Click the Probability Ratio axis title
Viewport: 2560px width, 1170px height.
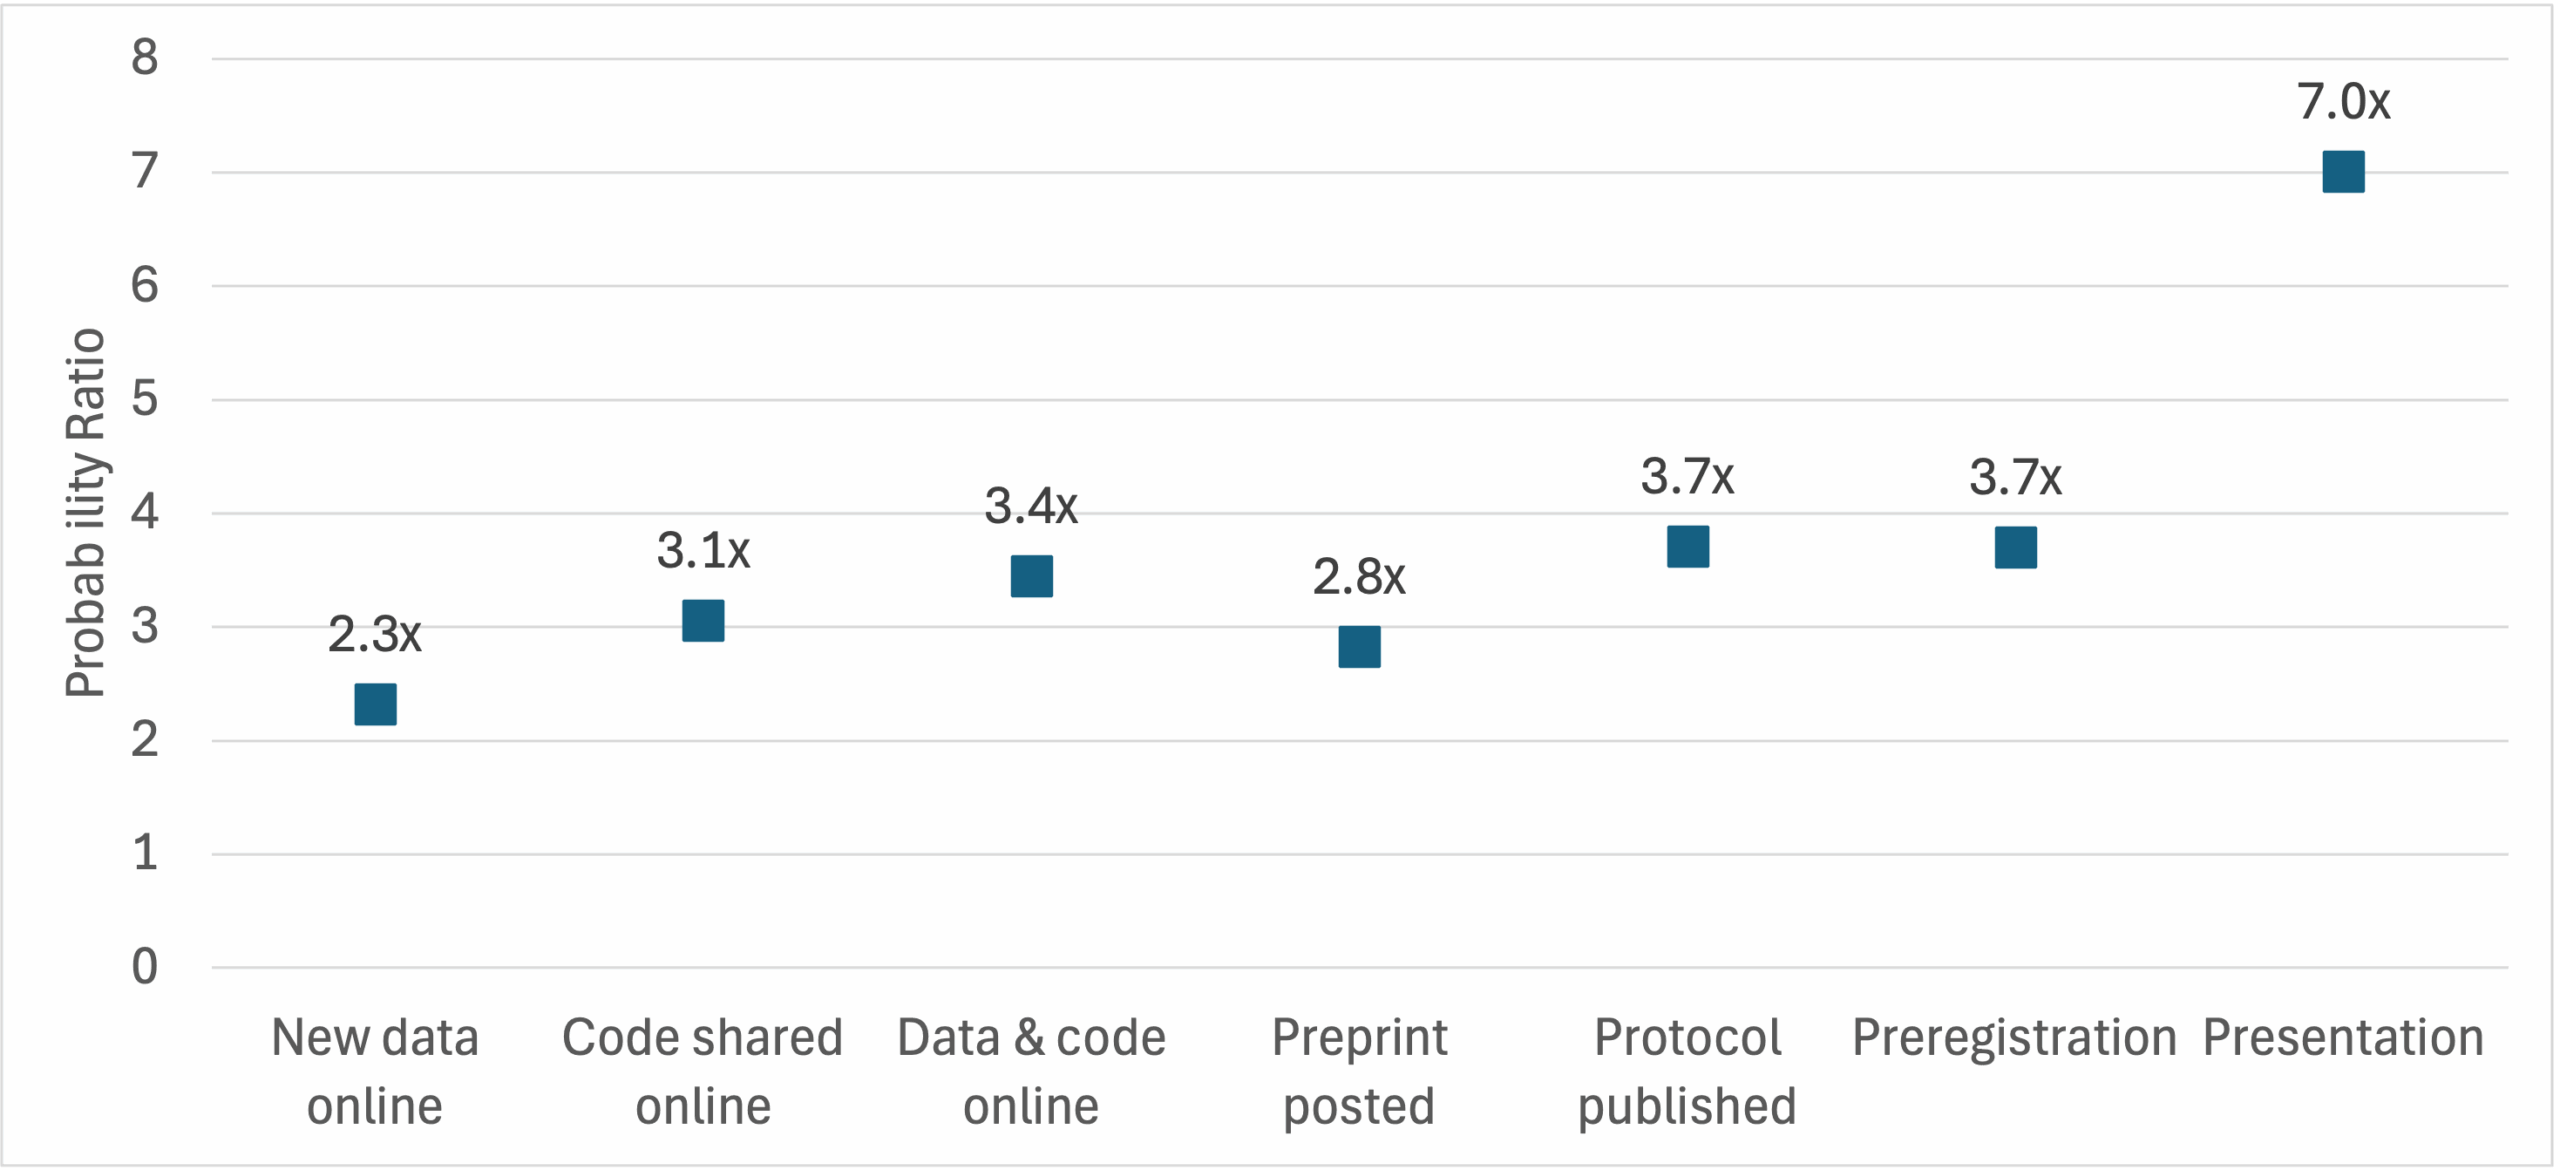click(x=86, y=512)
